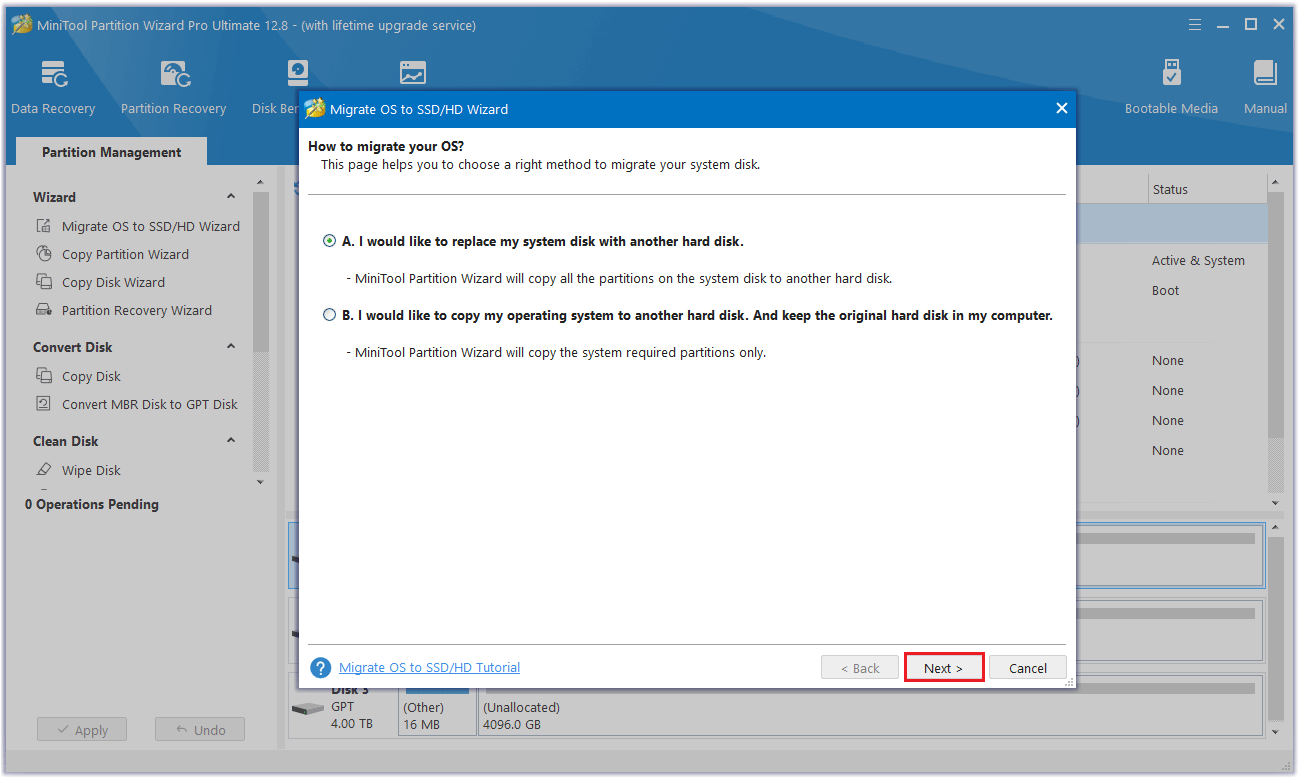Click the Cancel button in wizard
The image size is (1298, 777).
coord(1028,668)
